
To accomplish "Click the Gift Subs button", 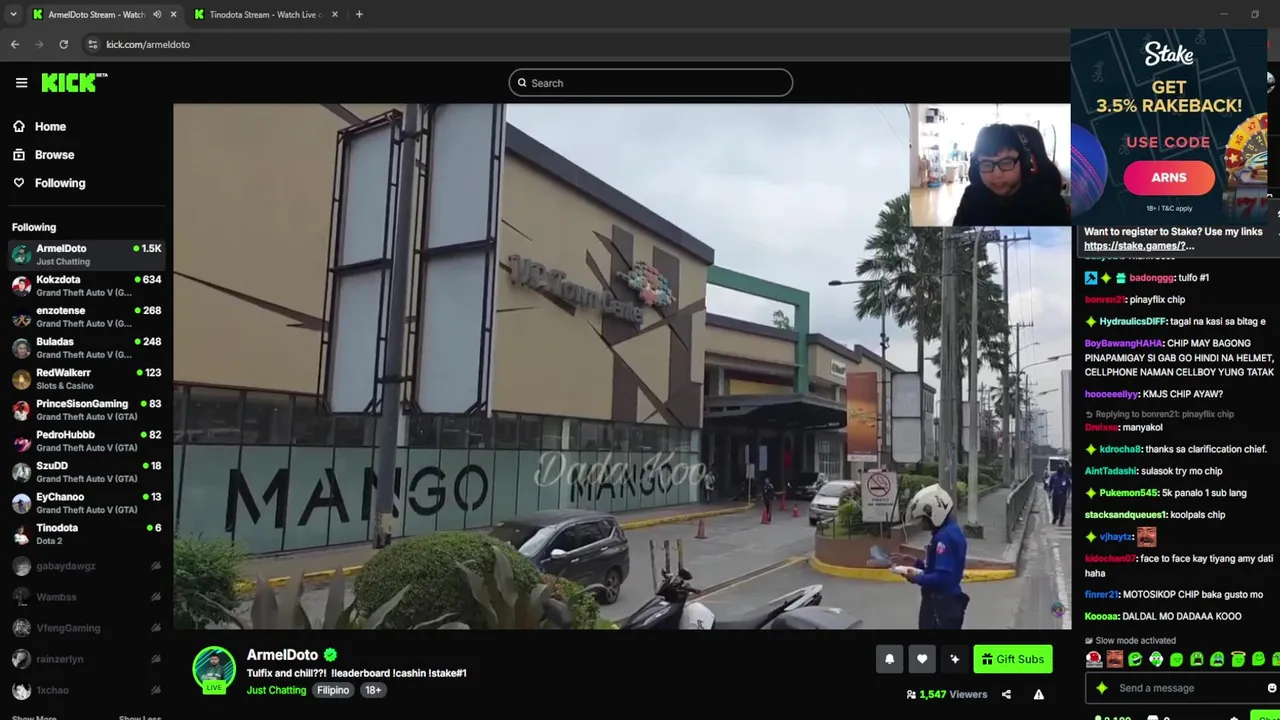I will 1013,659.
